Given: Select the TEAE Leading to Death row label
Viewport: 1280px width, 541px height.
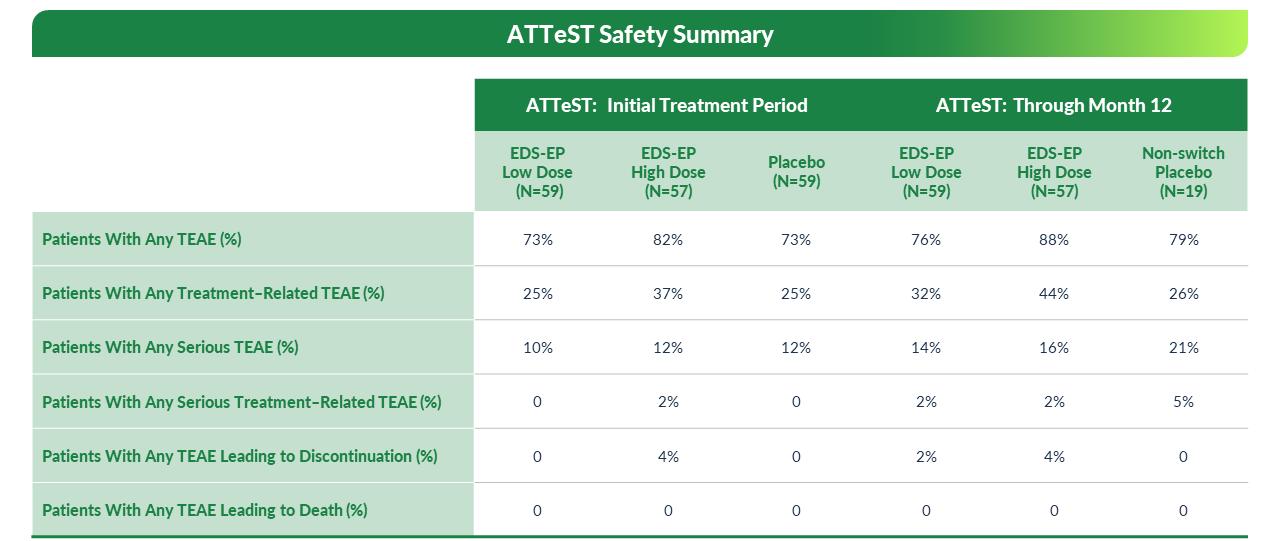Looking at the screenshot, I should (x=205, y=510).
